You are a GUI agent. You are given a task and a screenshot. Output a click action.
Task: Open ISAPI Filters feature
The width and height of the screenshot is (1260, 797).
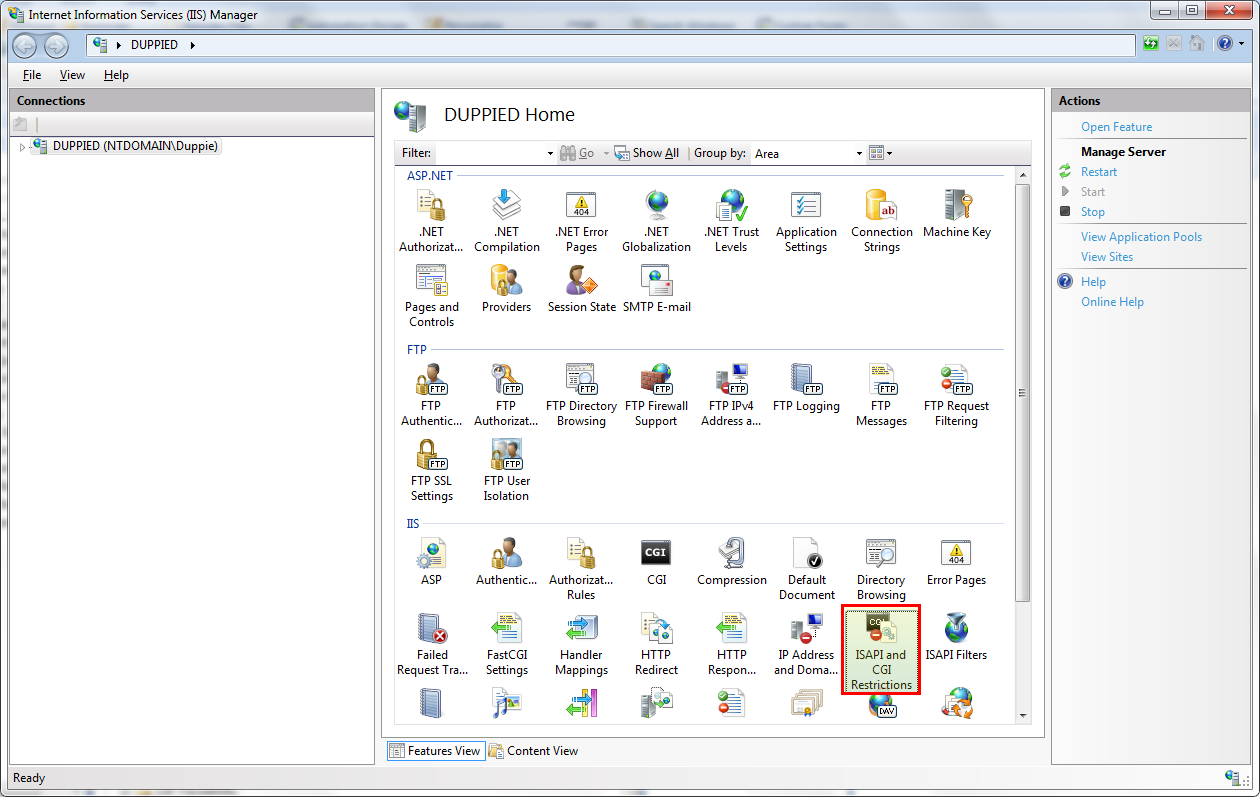(x=956, y=638)
